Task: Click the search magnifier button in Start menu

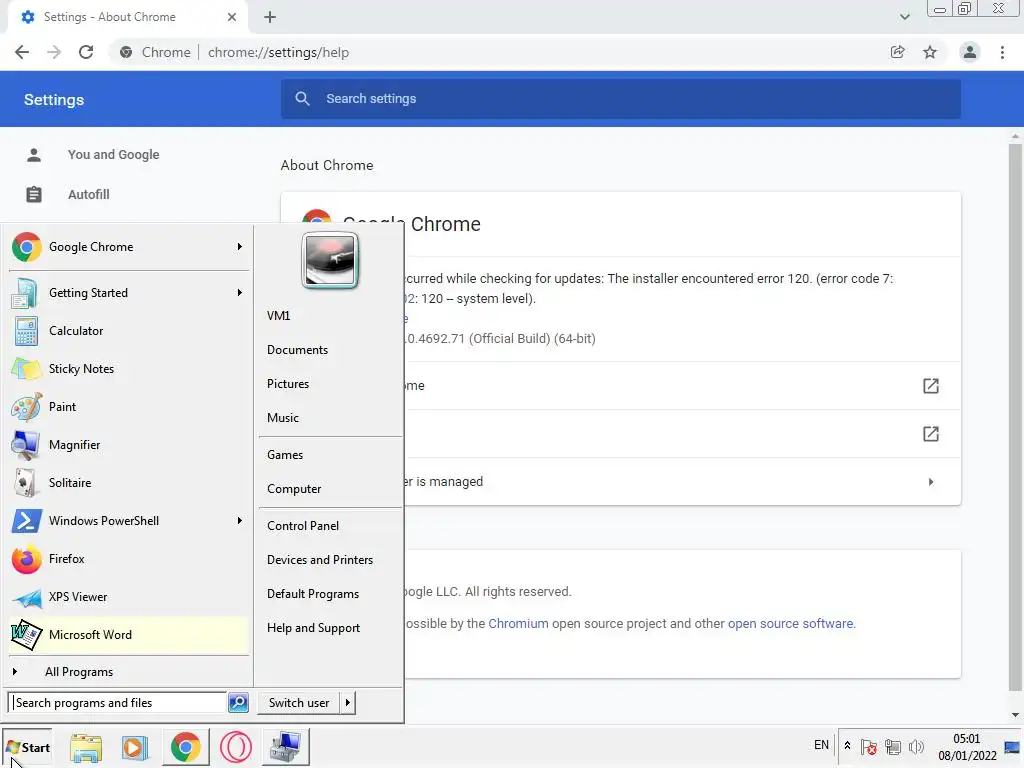Action: pos(238,703)
